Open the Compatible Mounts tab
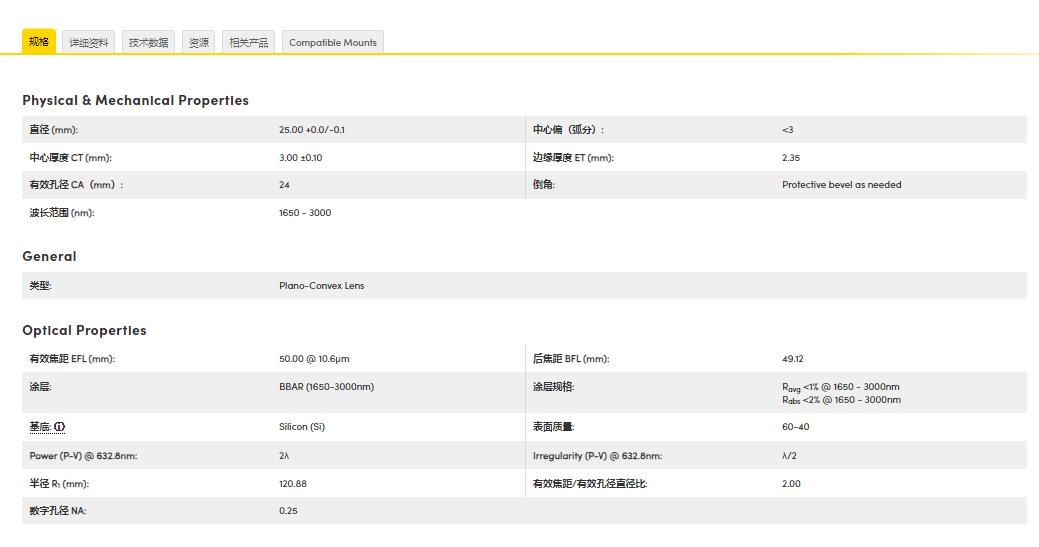The image size is (1039, 547). point(333,43)
